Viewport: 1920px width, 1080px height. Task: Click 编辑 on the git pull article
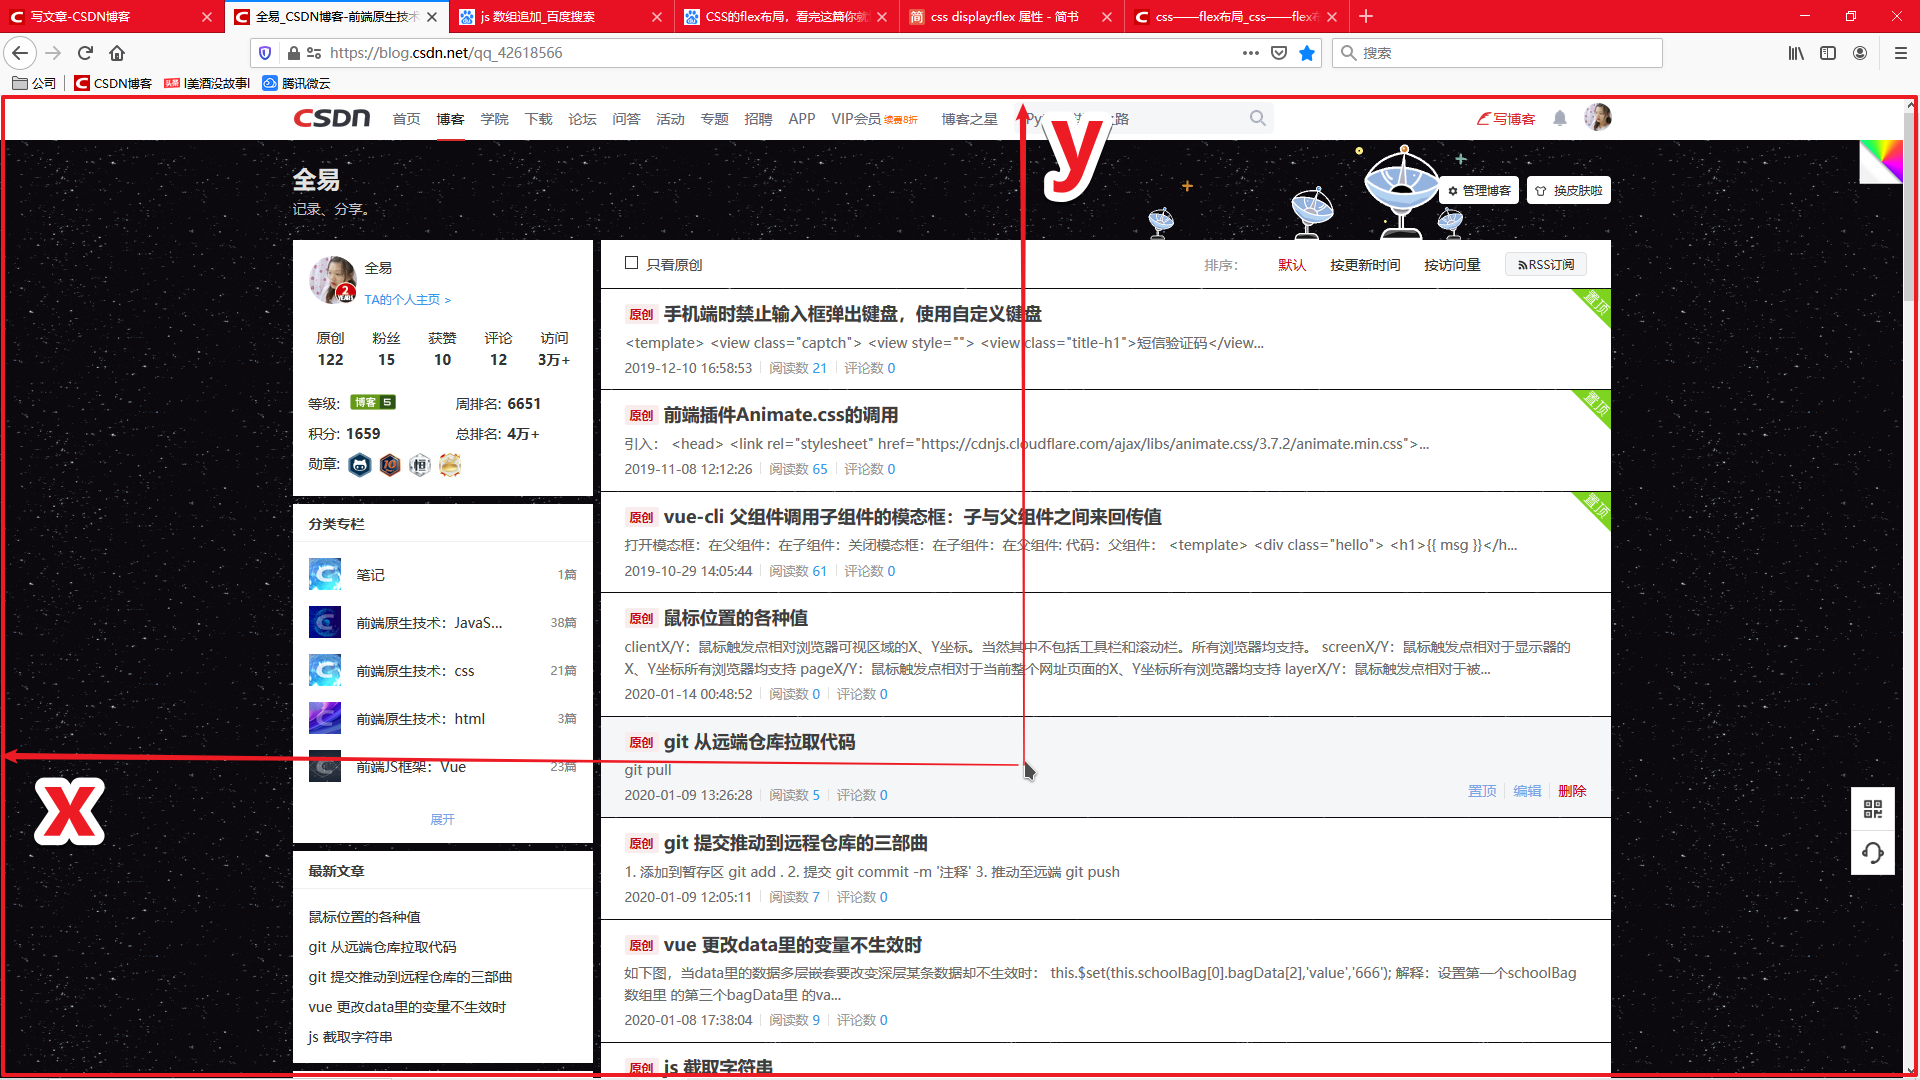[1527, 791]
